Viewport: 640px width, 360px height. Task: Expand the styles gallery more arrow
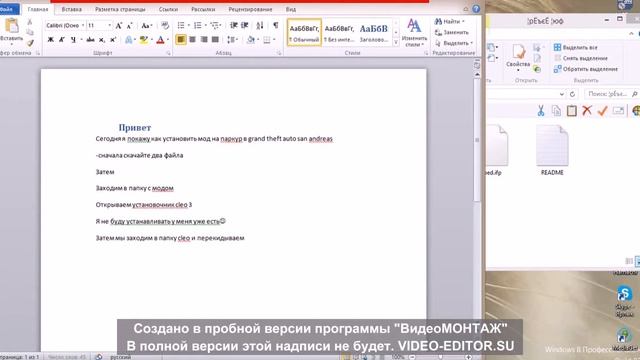coord(396,42)
